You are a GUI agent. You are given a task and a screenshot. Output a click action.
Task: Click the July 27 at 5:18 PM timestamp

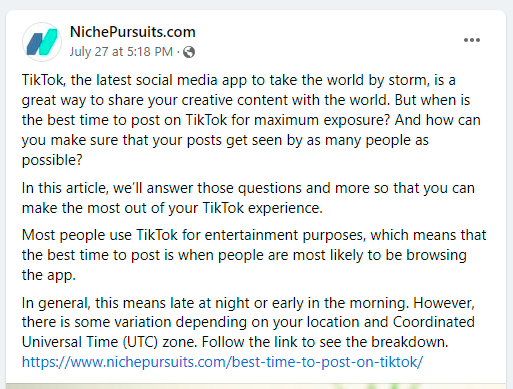point(121,52)
